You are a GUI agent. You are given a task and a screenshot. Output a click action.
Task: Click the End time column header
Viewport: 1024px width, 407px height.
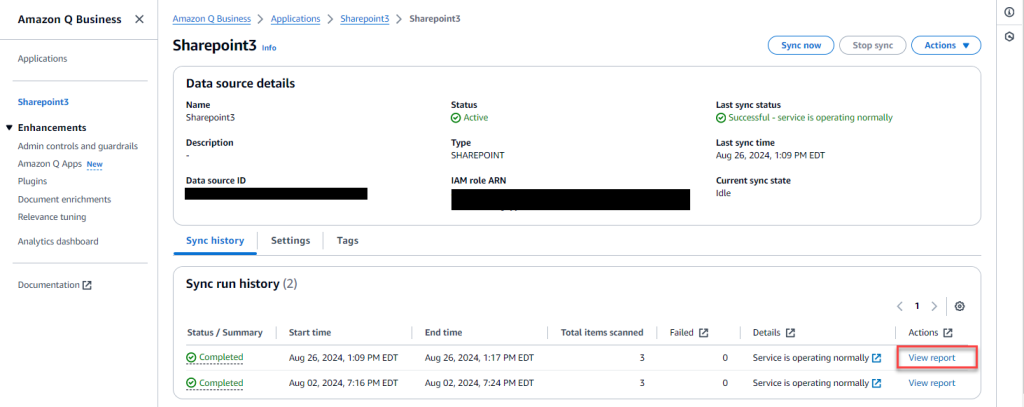coord(443,333)
